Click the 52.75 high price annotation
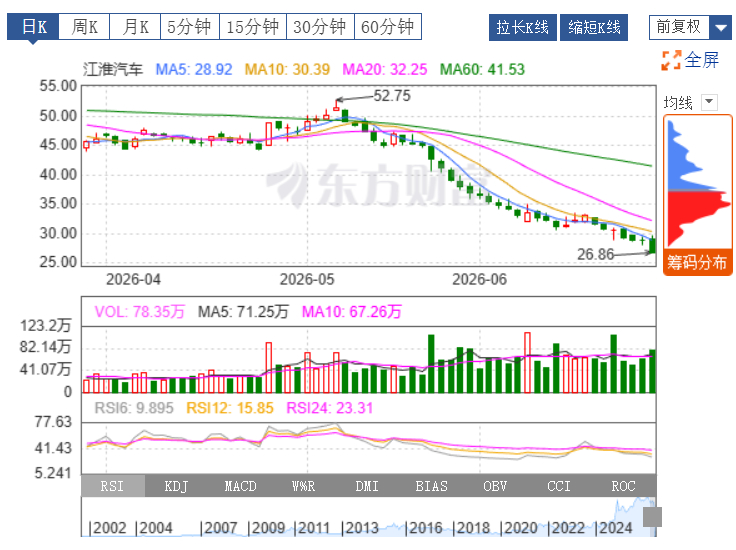 tap(392, 96)
